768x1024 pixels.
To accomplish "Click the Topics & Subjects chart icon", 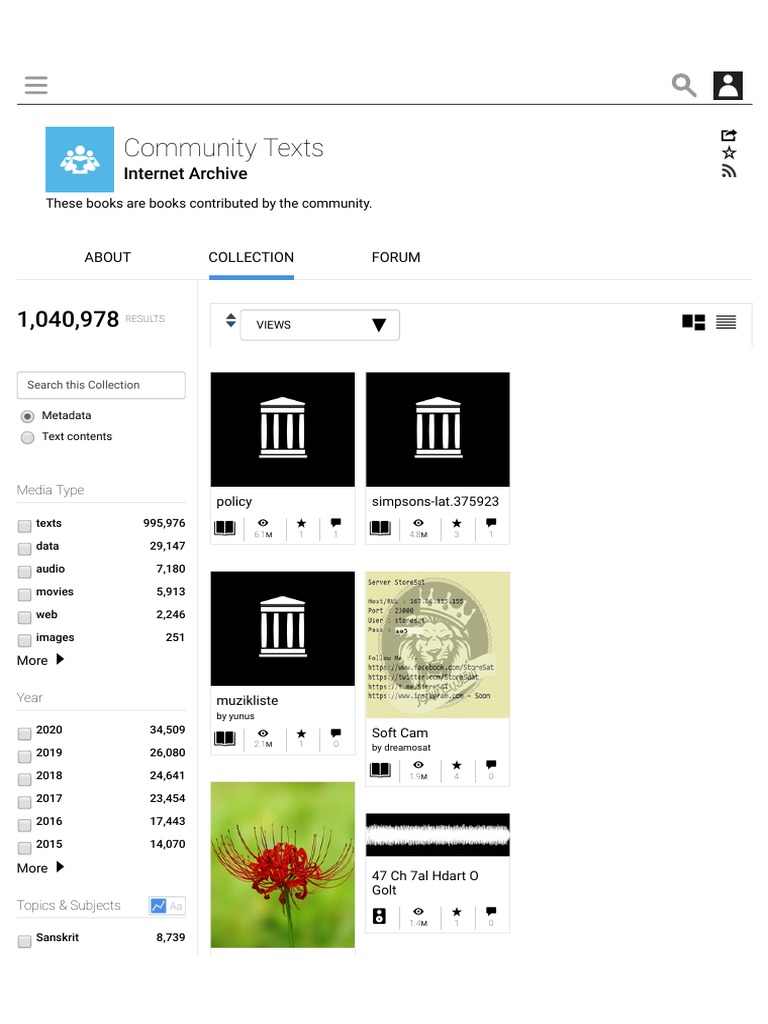I will click(x=158, y=906).
